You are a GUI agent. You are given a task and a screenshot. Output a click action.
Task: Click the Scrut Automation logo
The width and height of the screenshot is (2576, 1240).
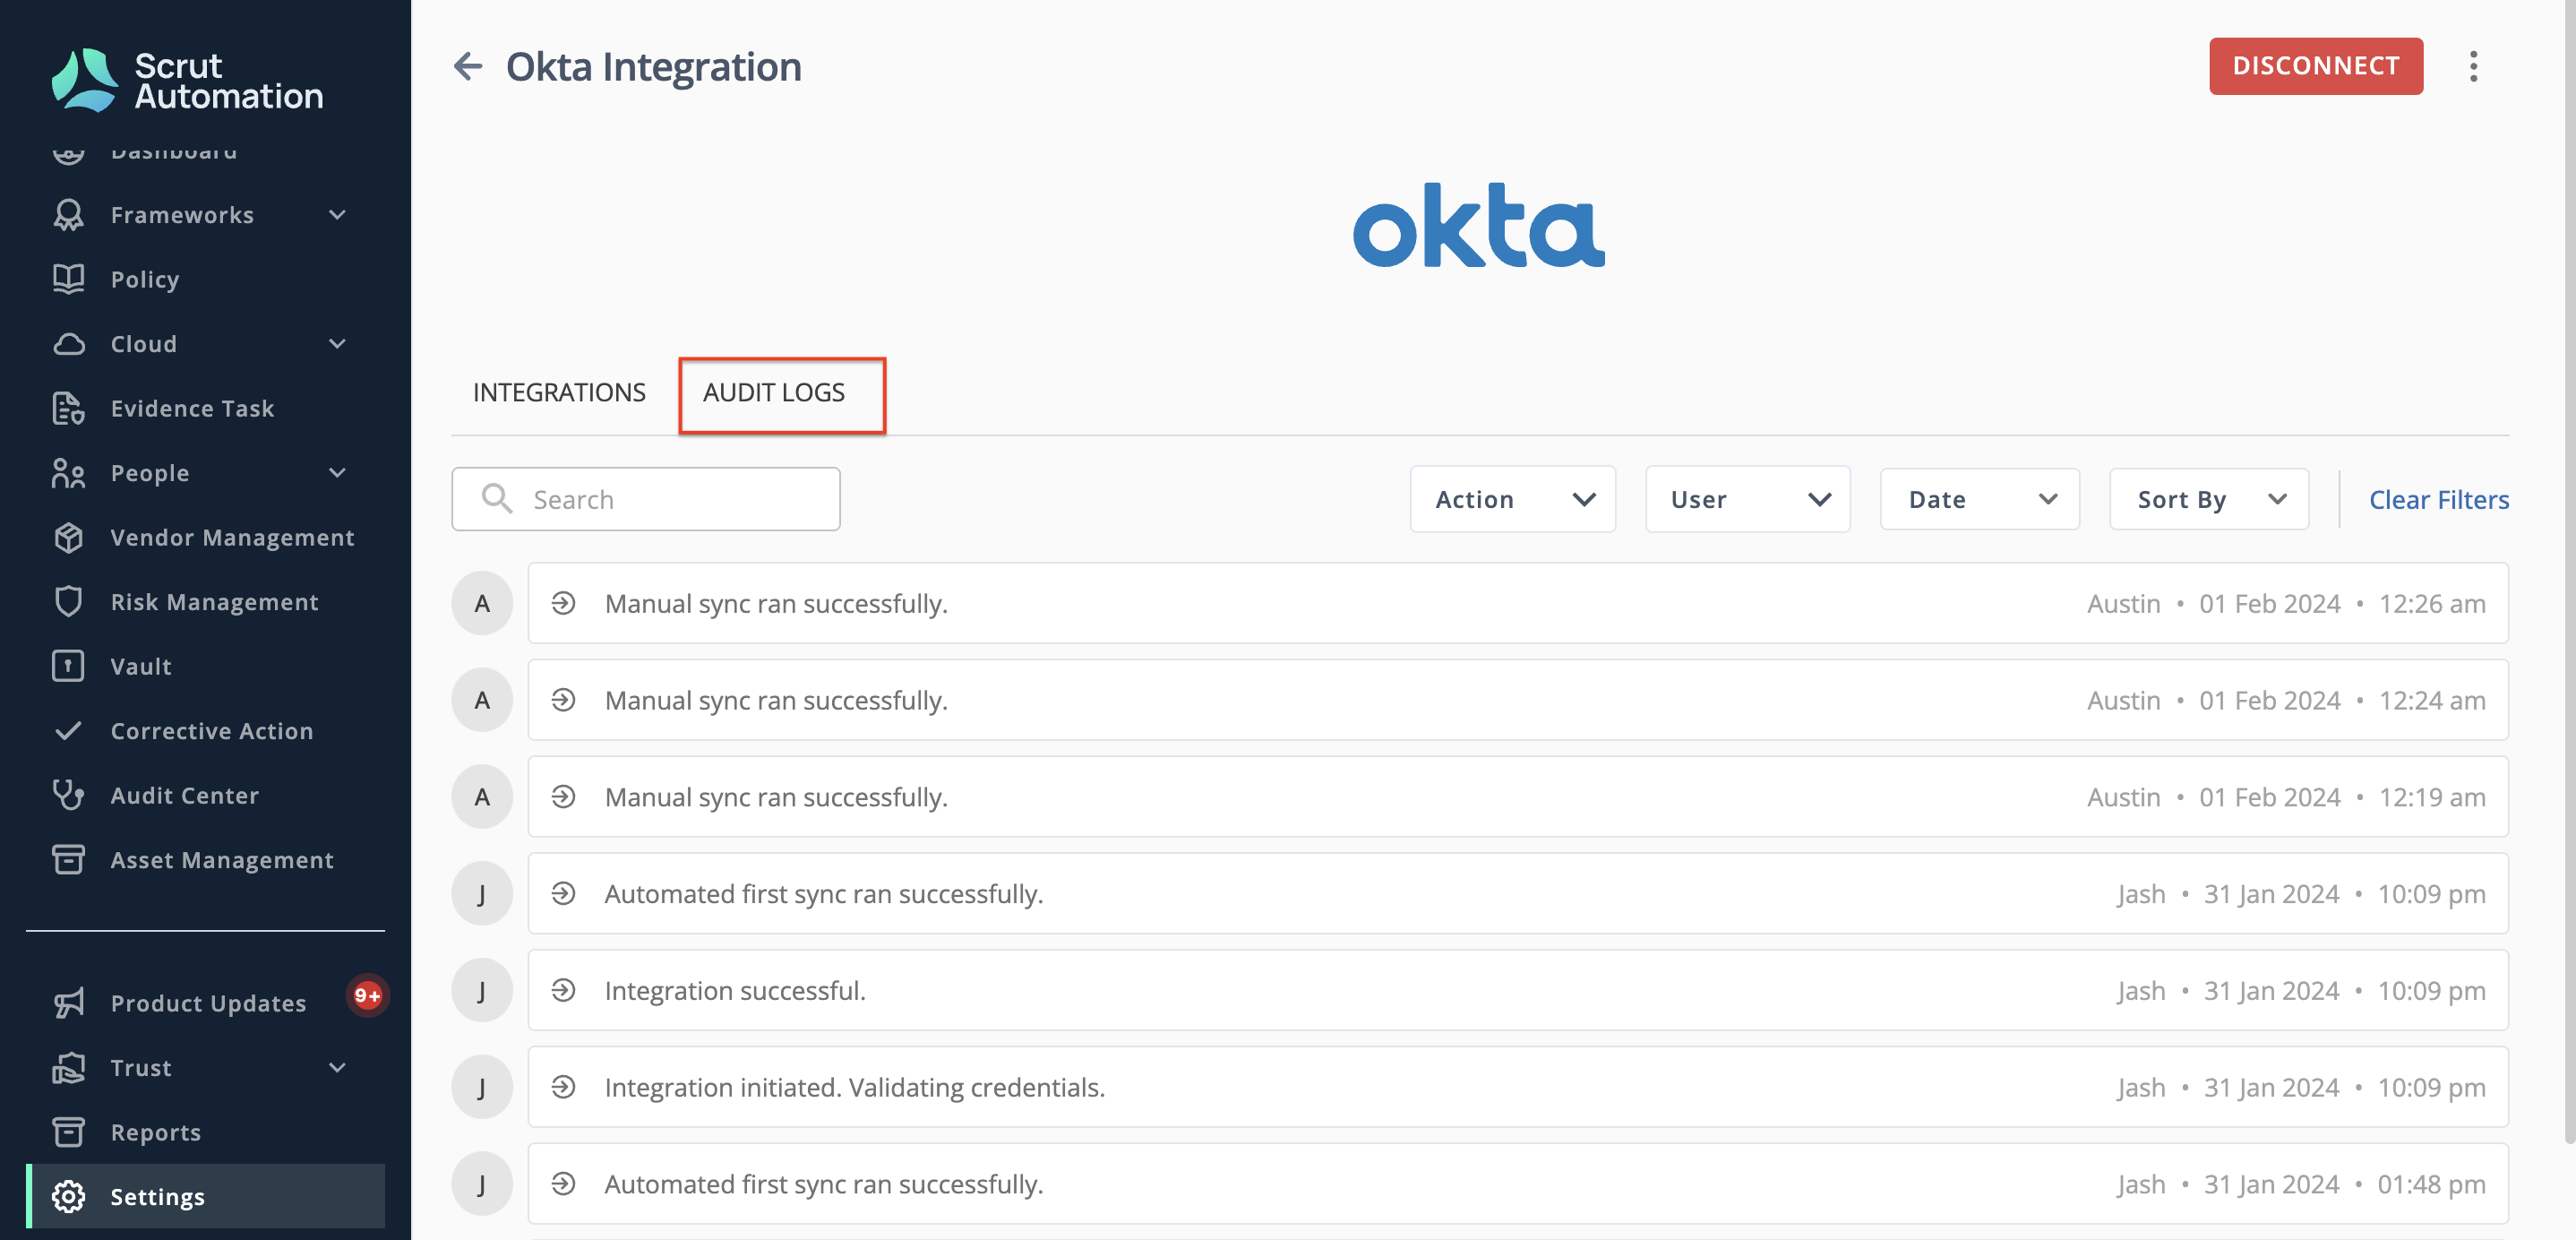(188, 80)
